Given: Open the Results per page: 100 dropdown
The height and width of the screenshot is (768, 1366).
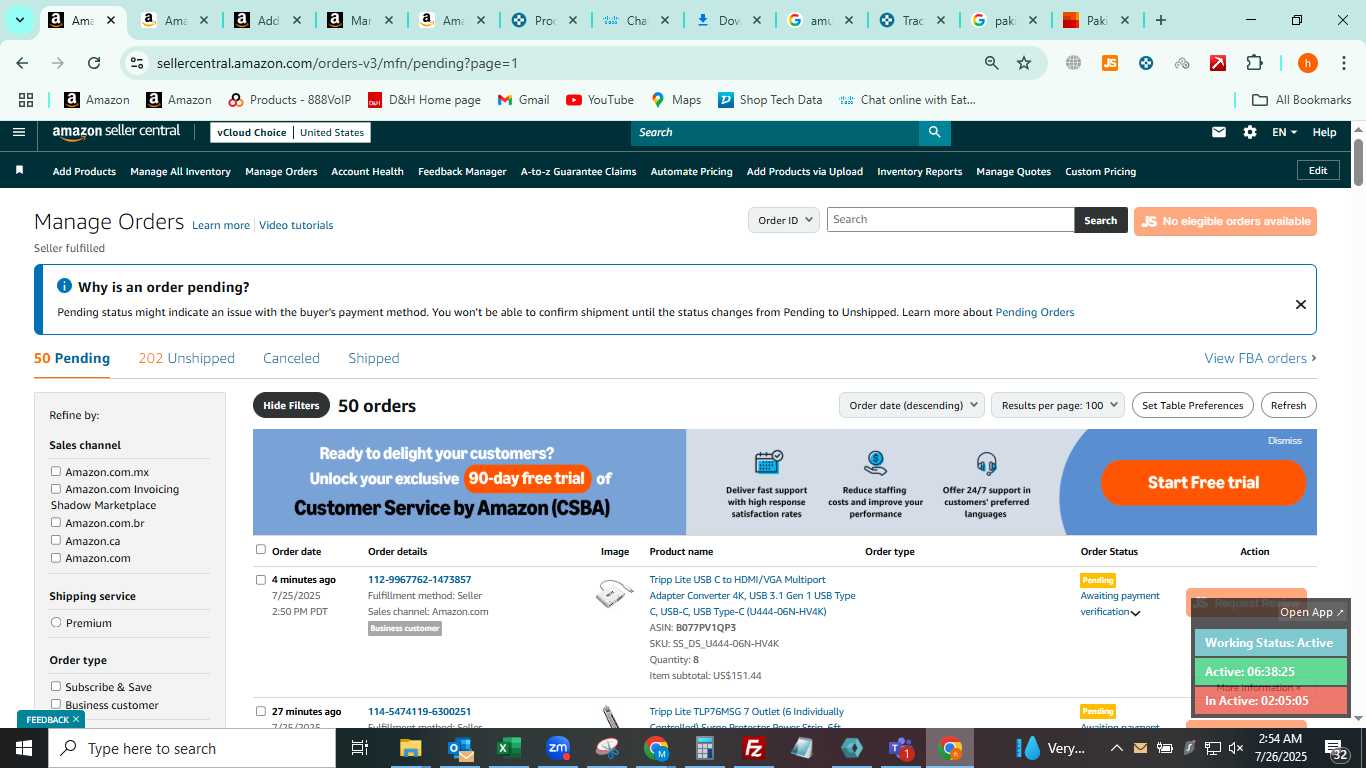Looking at the screenshot, I should click(x=1058, y=405).
